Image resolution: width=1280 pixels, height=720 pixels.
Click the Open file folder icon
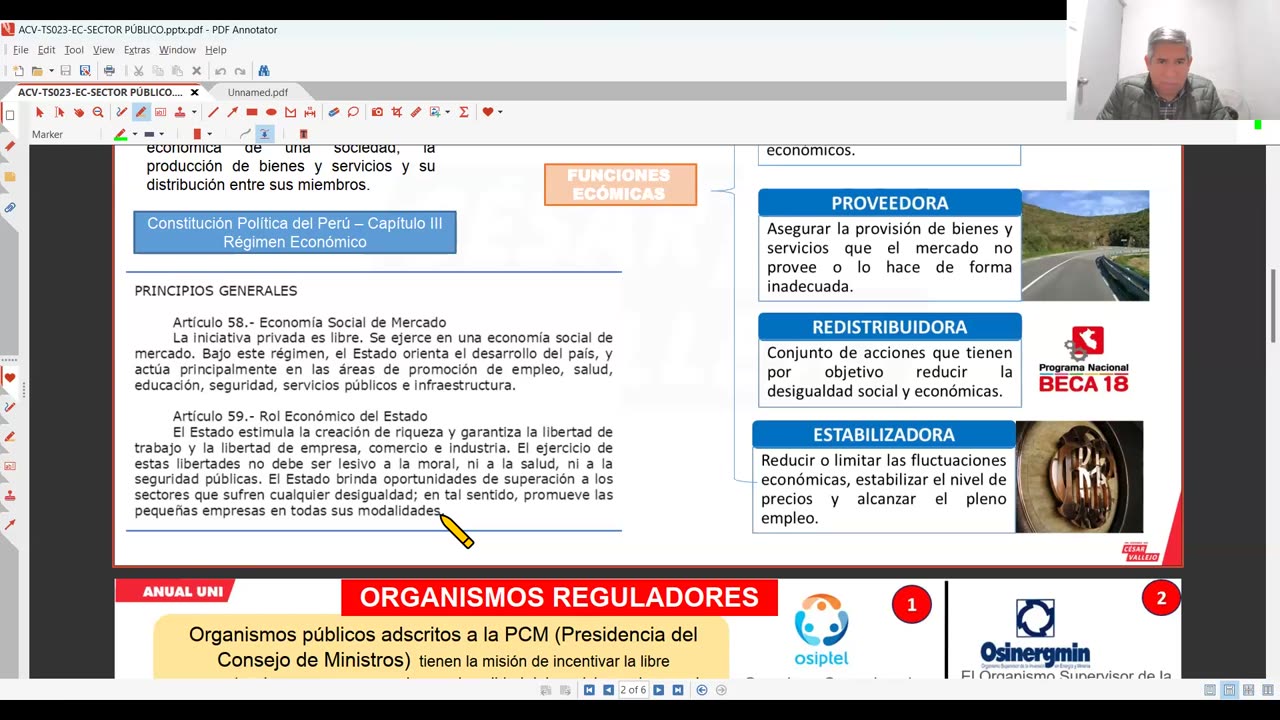(x=37, y=71)
